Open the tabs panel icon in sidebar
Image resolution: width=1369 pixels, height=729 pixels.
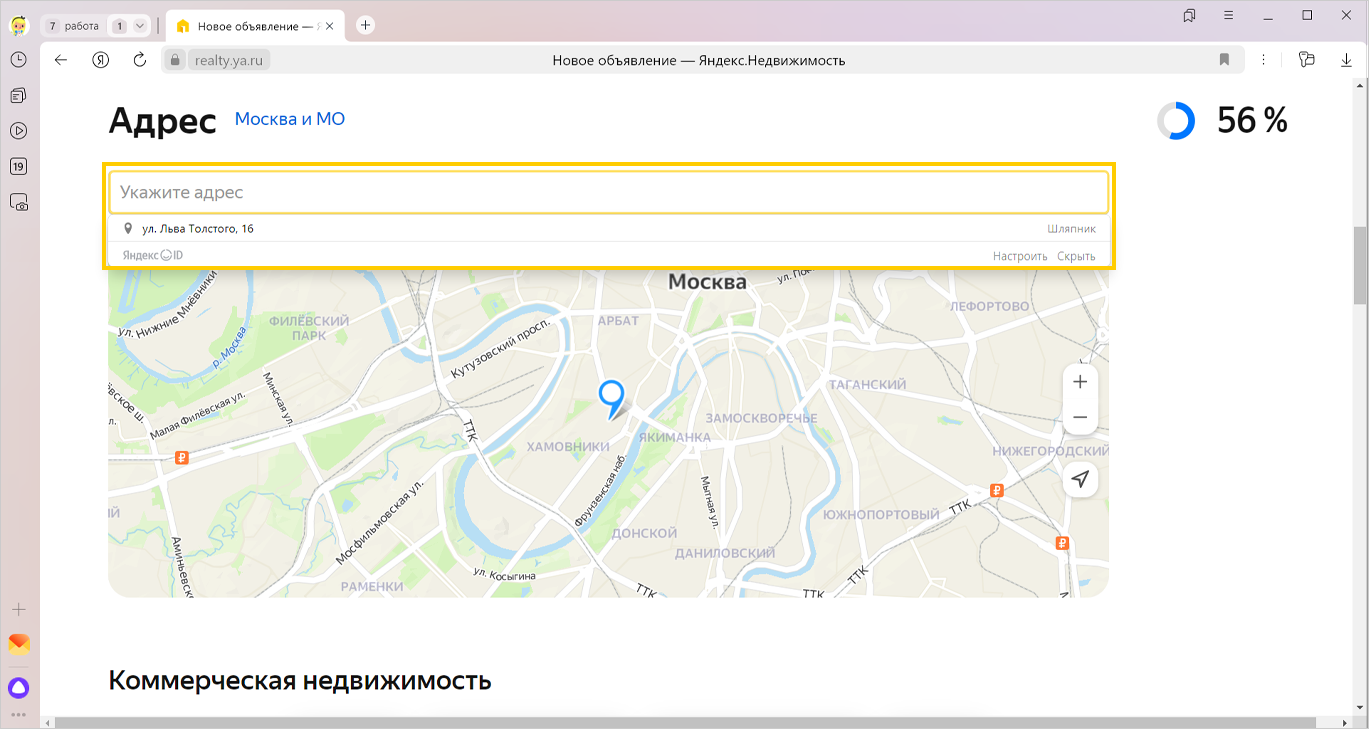coord(19,96)
